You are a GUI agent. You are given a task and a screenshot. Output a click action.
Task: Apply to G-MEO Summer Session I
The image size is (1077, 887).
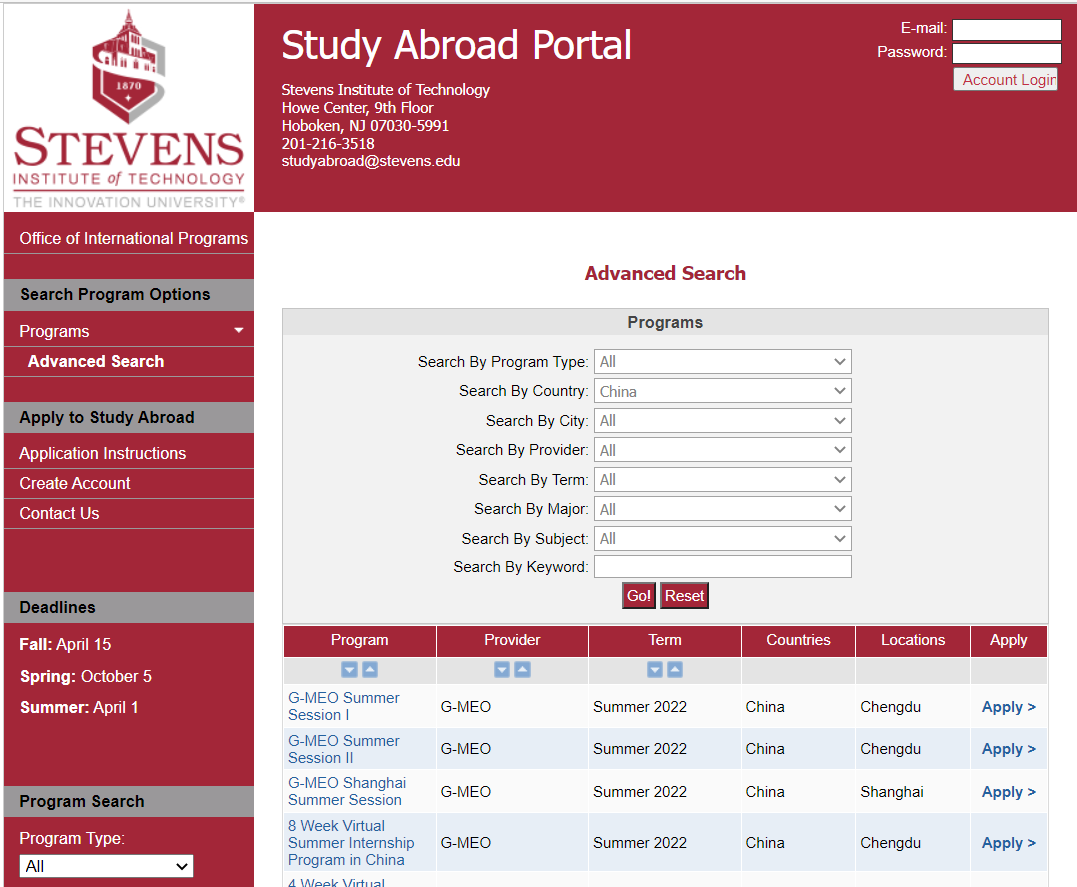[x=1008, y=707]
